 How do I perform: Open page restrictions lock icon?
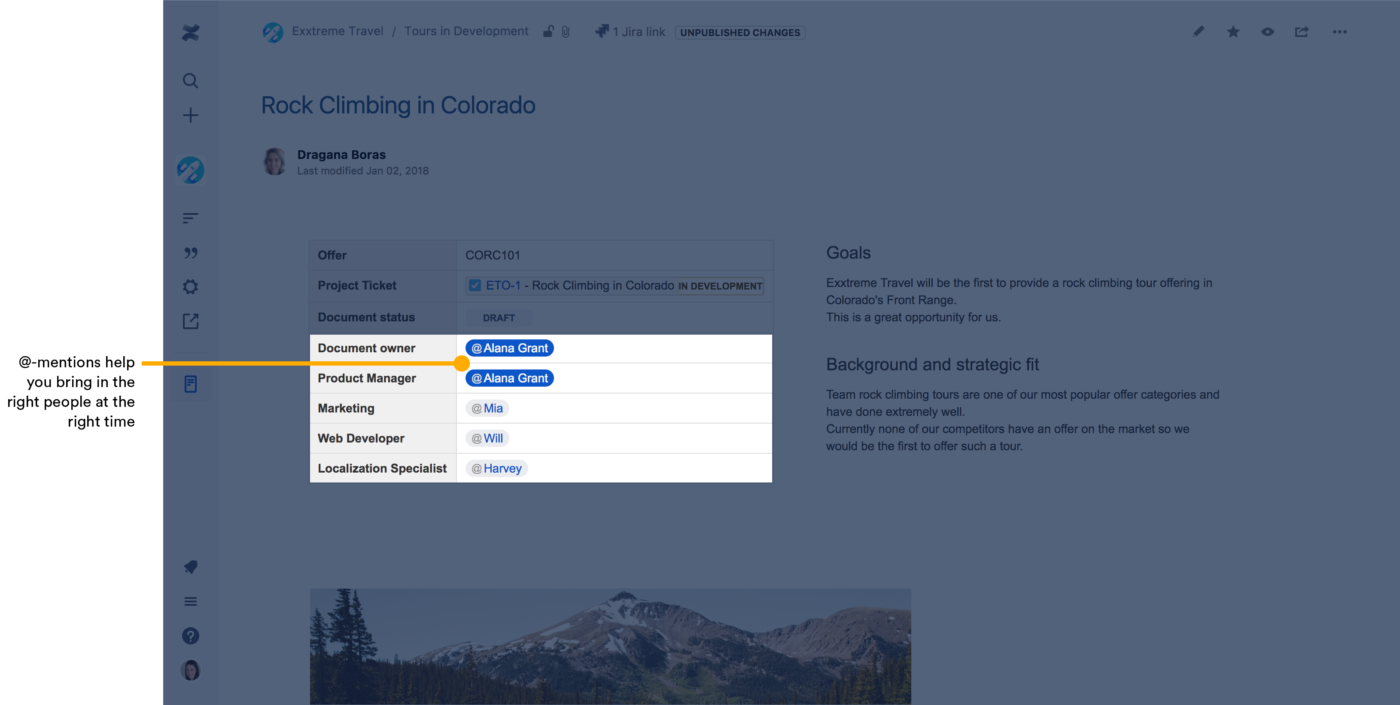(x=548, y=32)
